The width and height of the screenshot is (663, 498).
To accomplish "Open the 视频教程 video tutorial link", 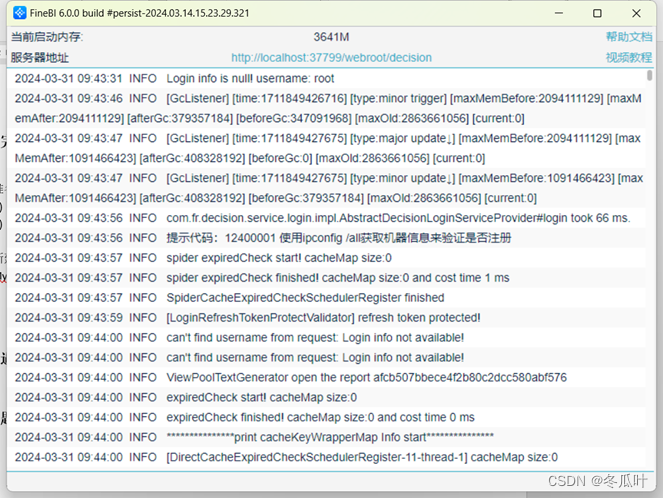I will pos(629,57).
